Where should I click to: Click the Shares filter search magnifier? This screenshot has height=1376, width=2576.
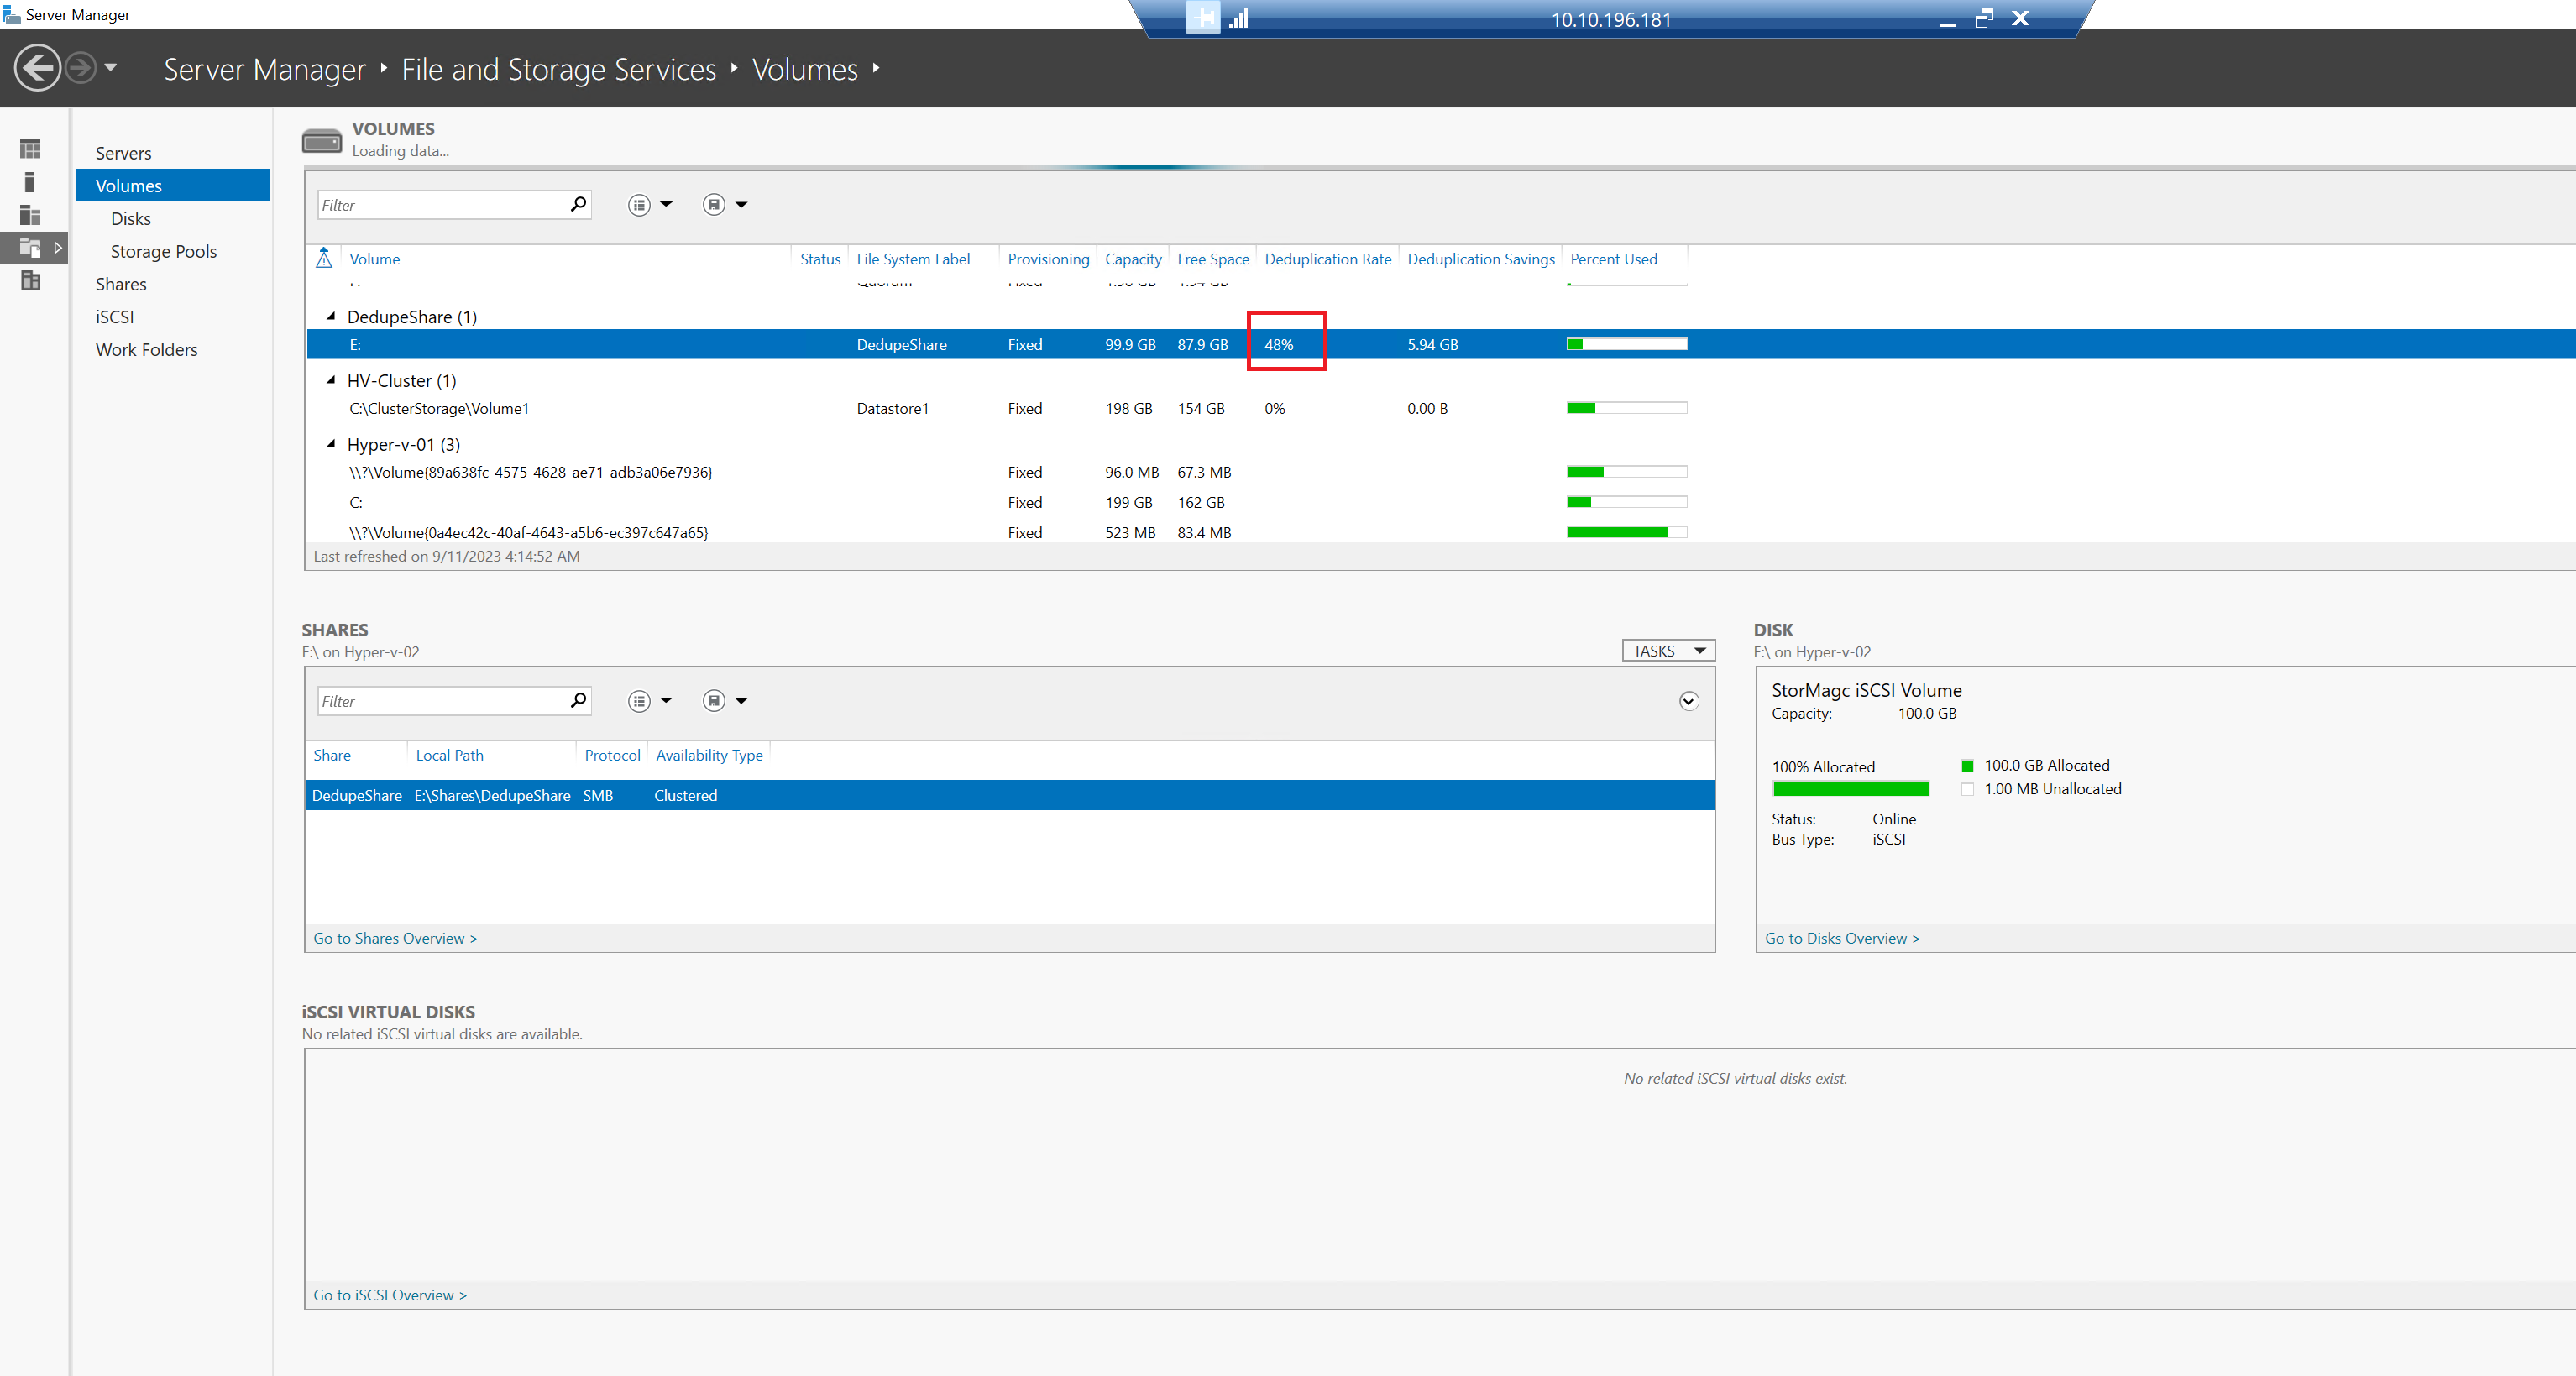click(578, 700)
